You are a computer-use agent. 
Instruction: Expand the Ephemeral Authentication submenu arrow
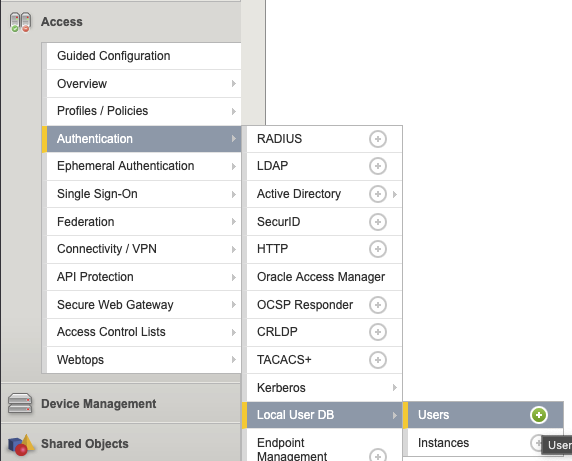pyautogui.click(x=234, y=166)
